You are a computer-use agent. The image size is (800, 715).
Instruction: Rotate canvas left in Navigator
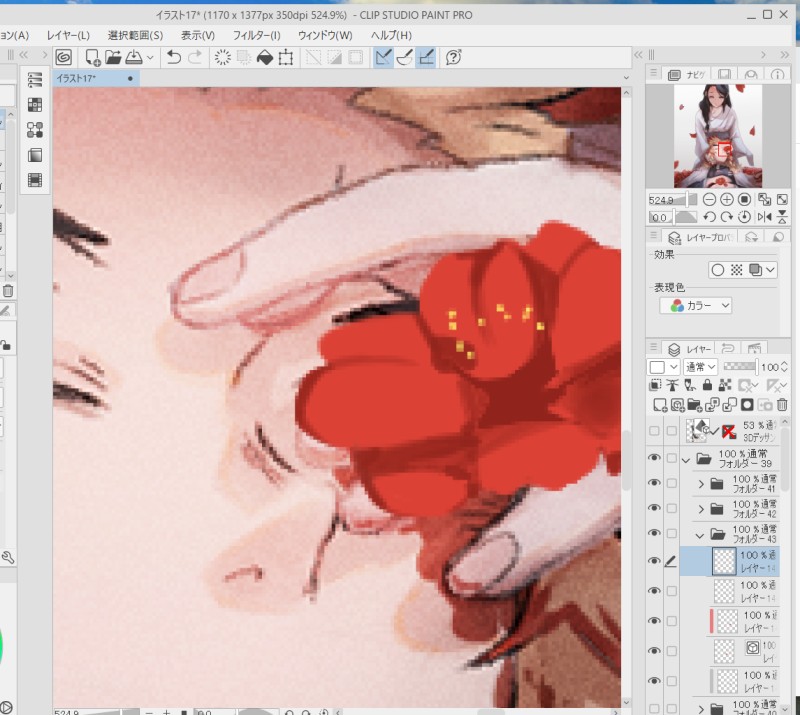(709, 217)
